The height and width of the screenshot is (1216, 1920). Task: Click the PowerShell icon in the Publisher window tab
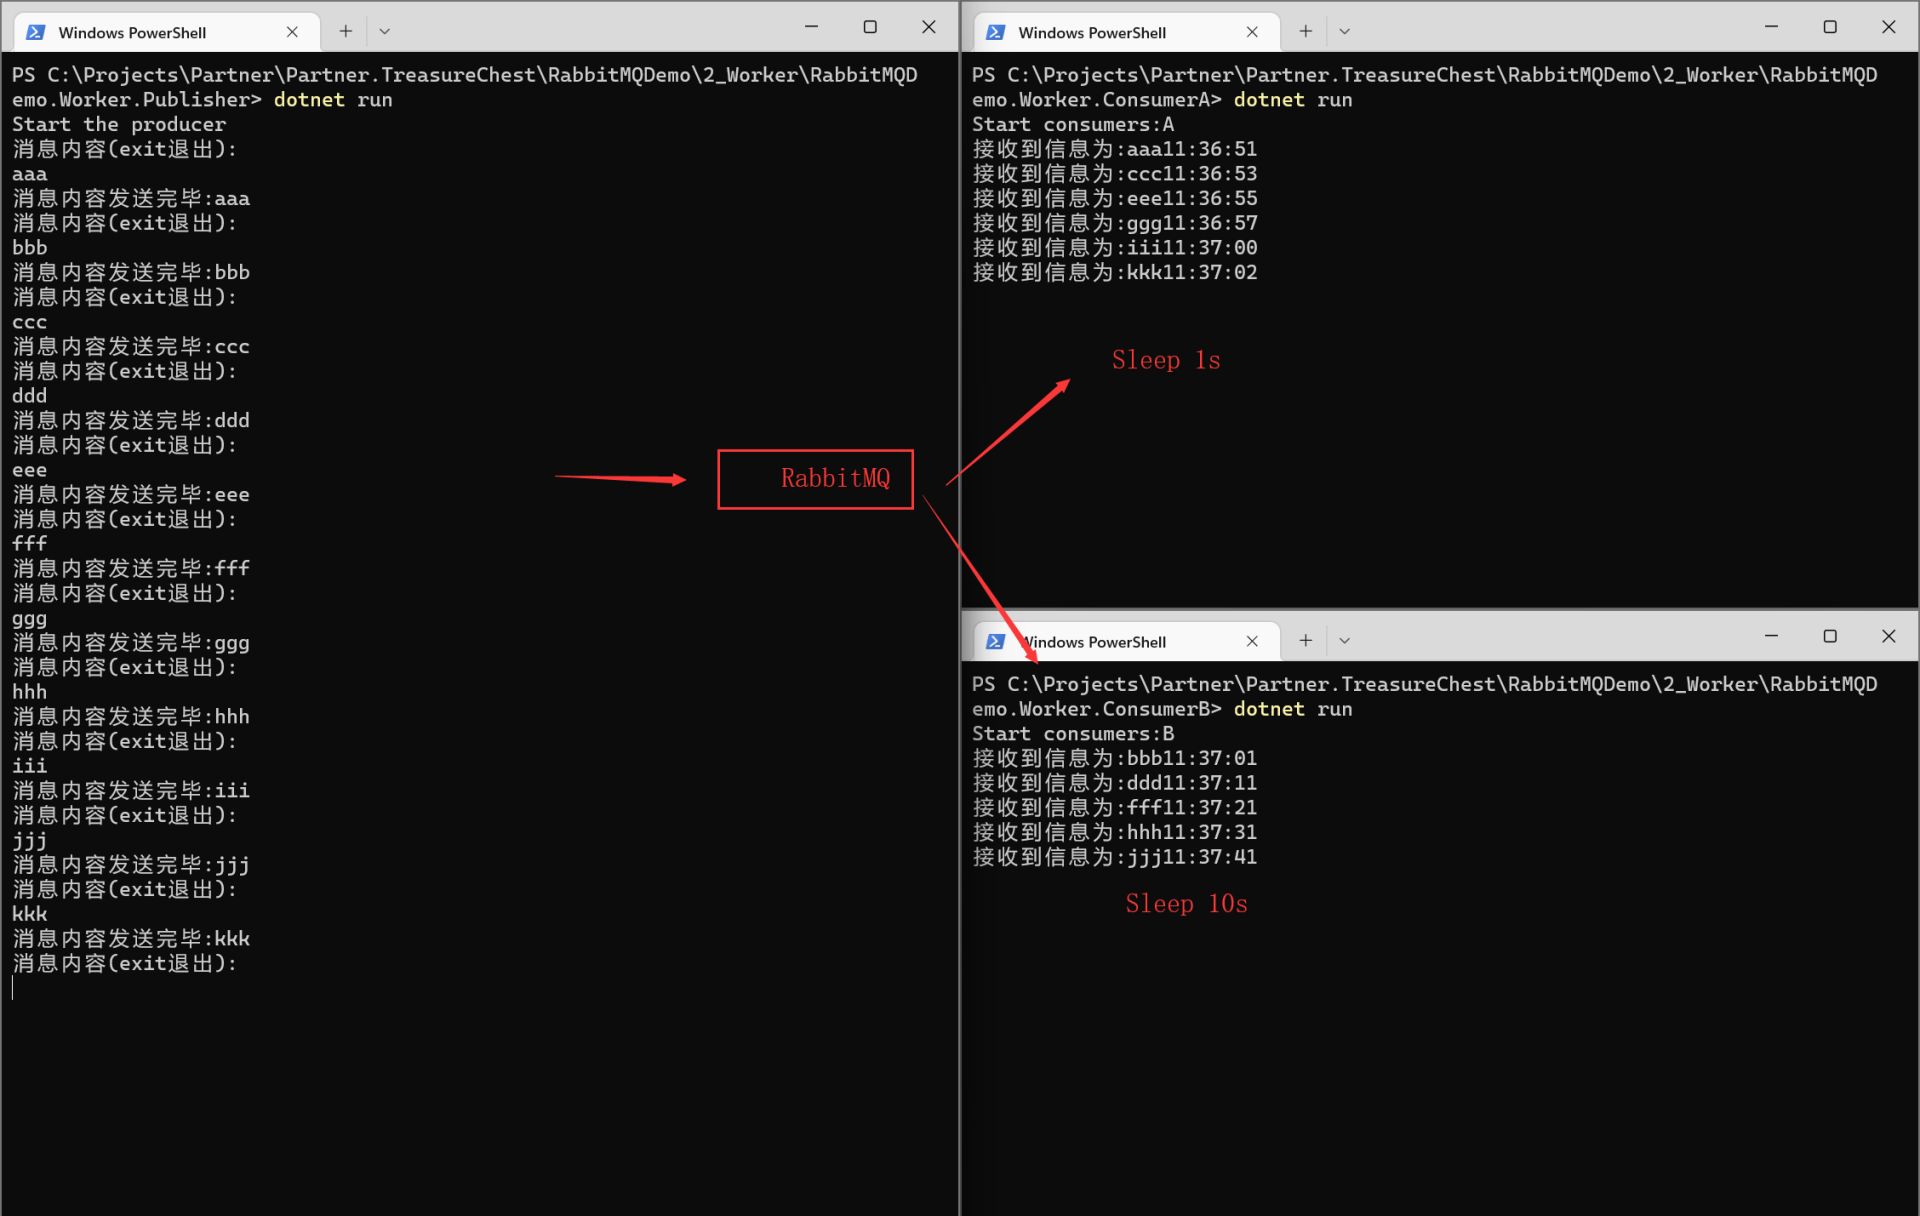36,32
